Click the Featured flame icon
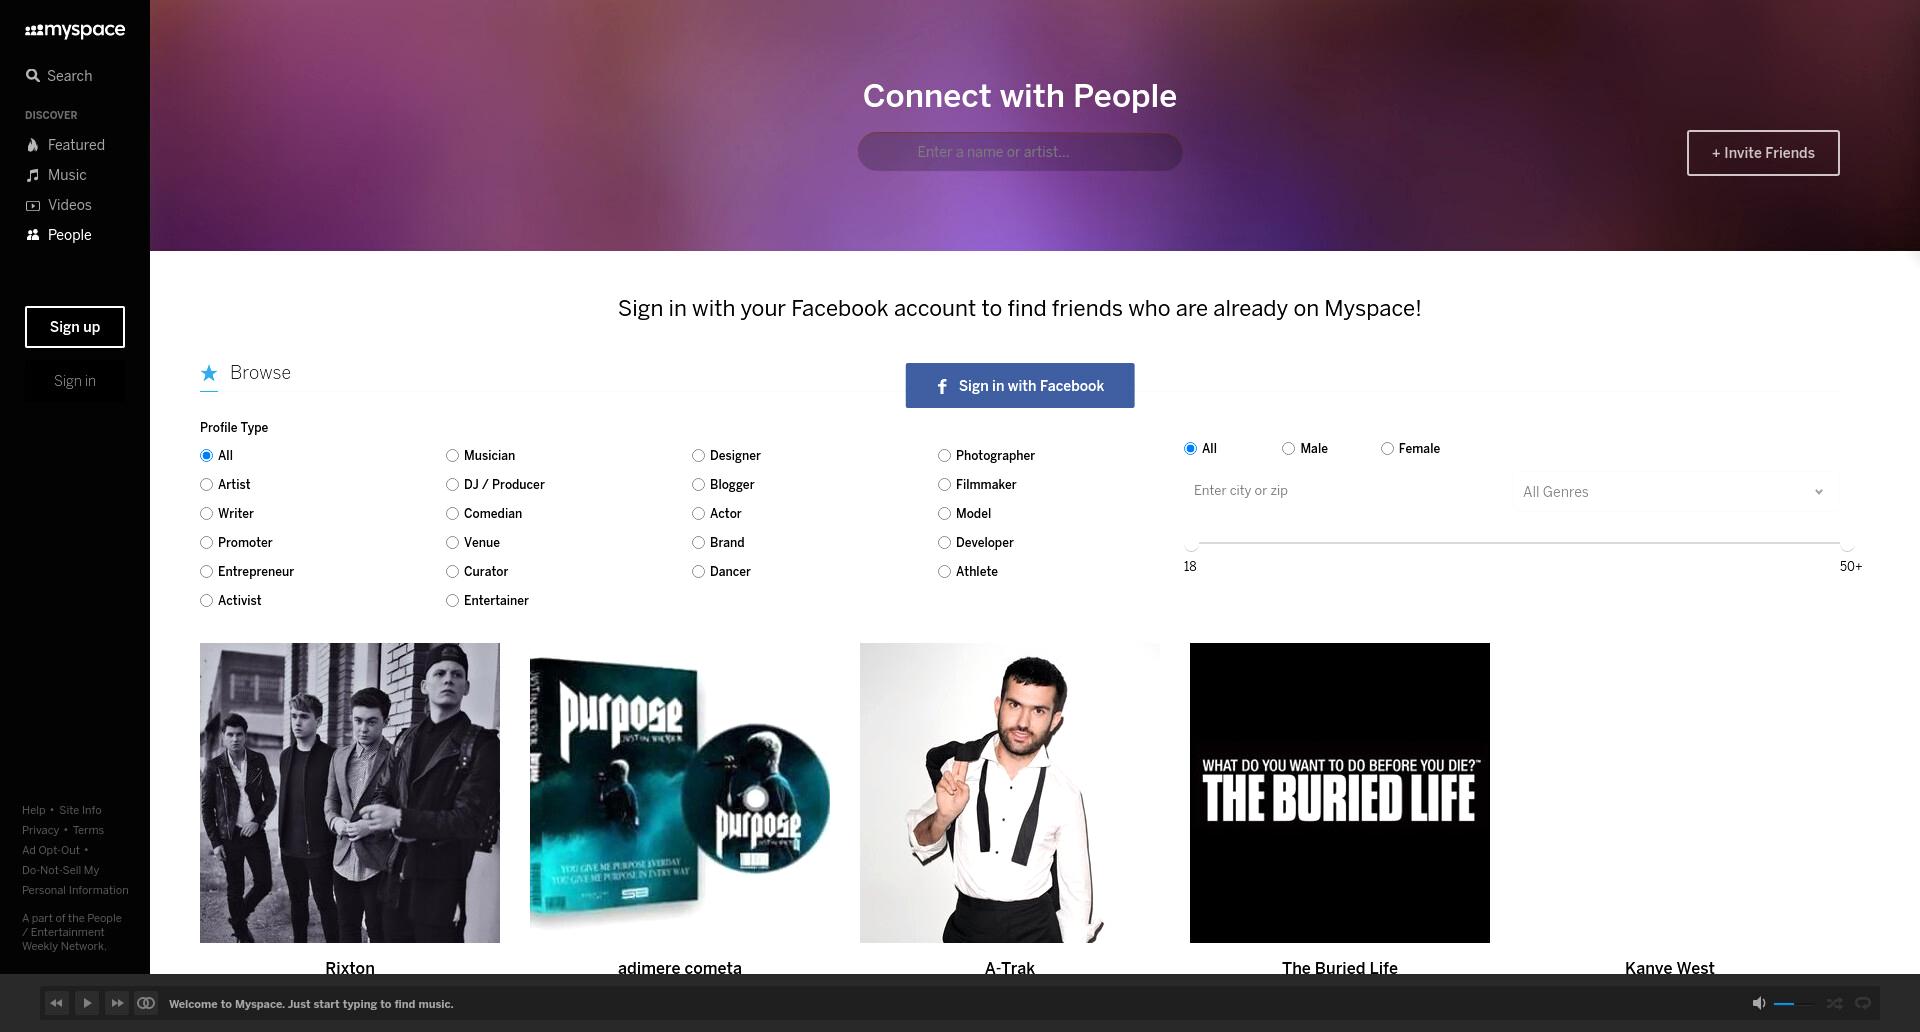This screenshot has height=1032, width=1920. tap(33, 145)
